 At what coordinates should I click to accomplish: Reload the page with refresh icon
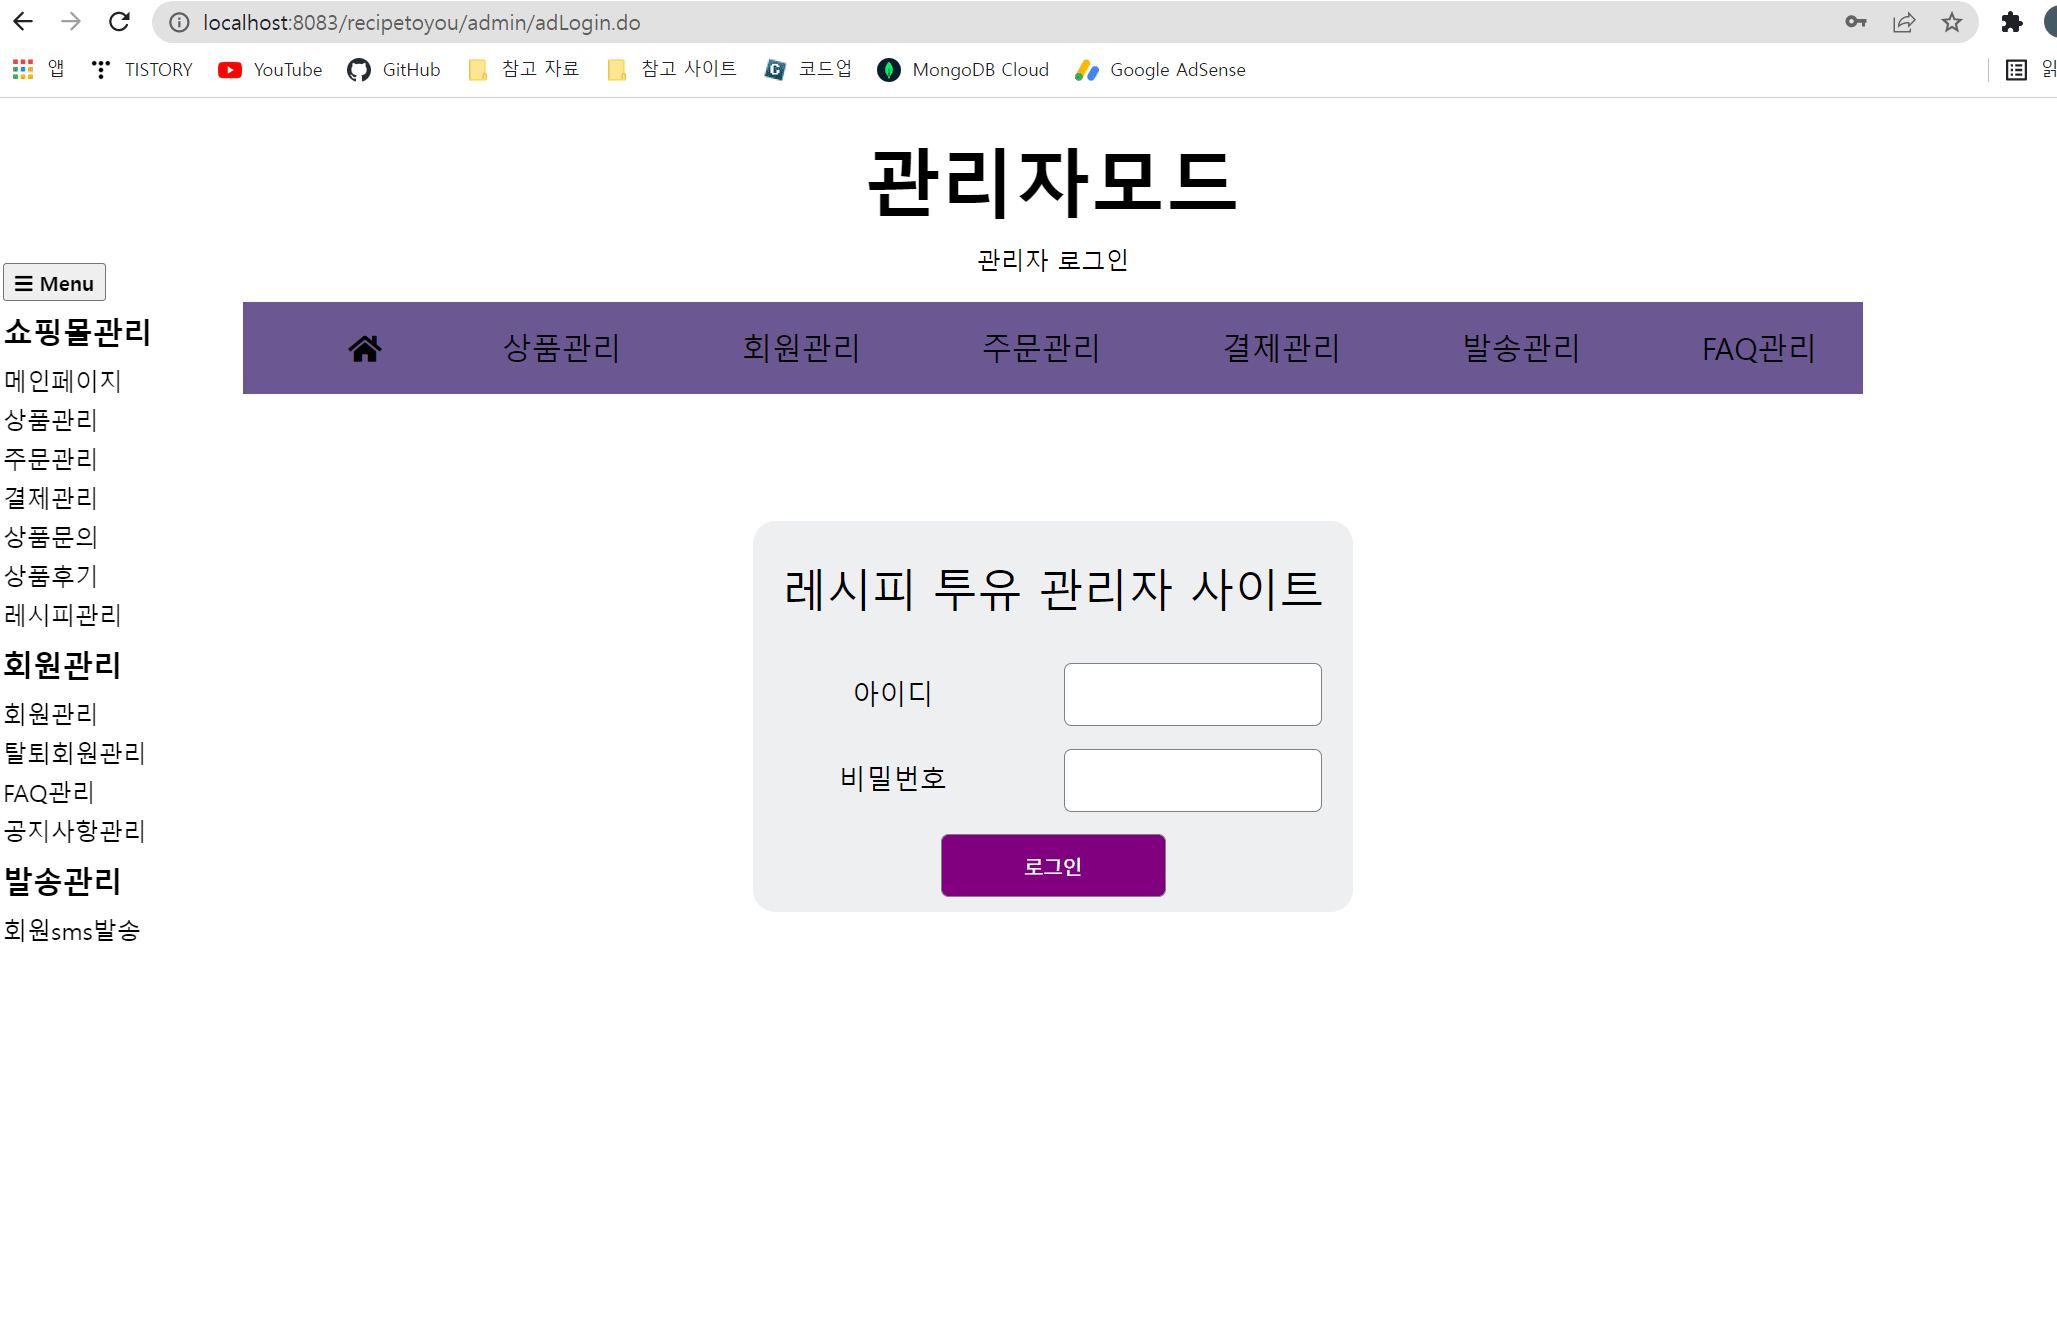point(119,22)
